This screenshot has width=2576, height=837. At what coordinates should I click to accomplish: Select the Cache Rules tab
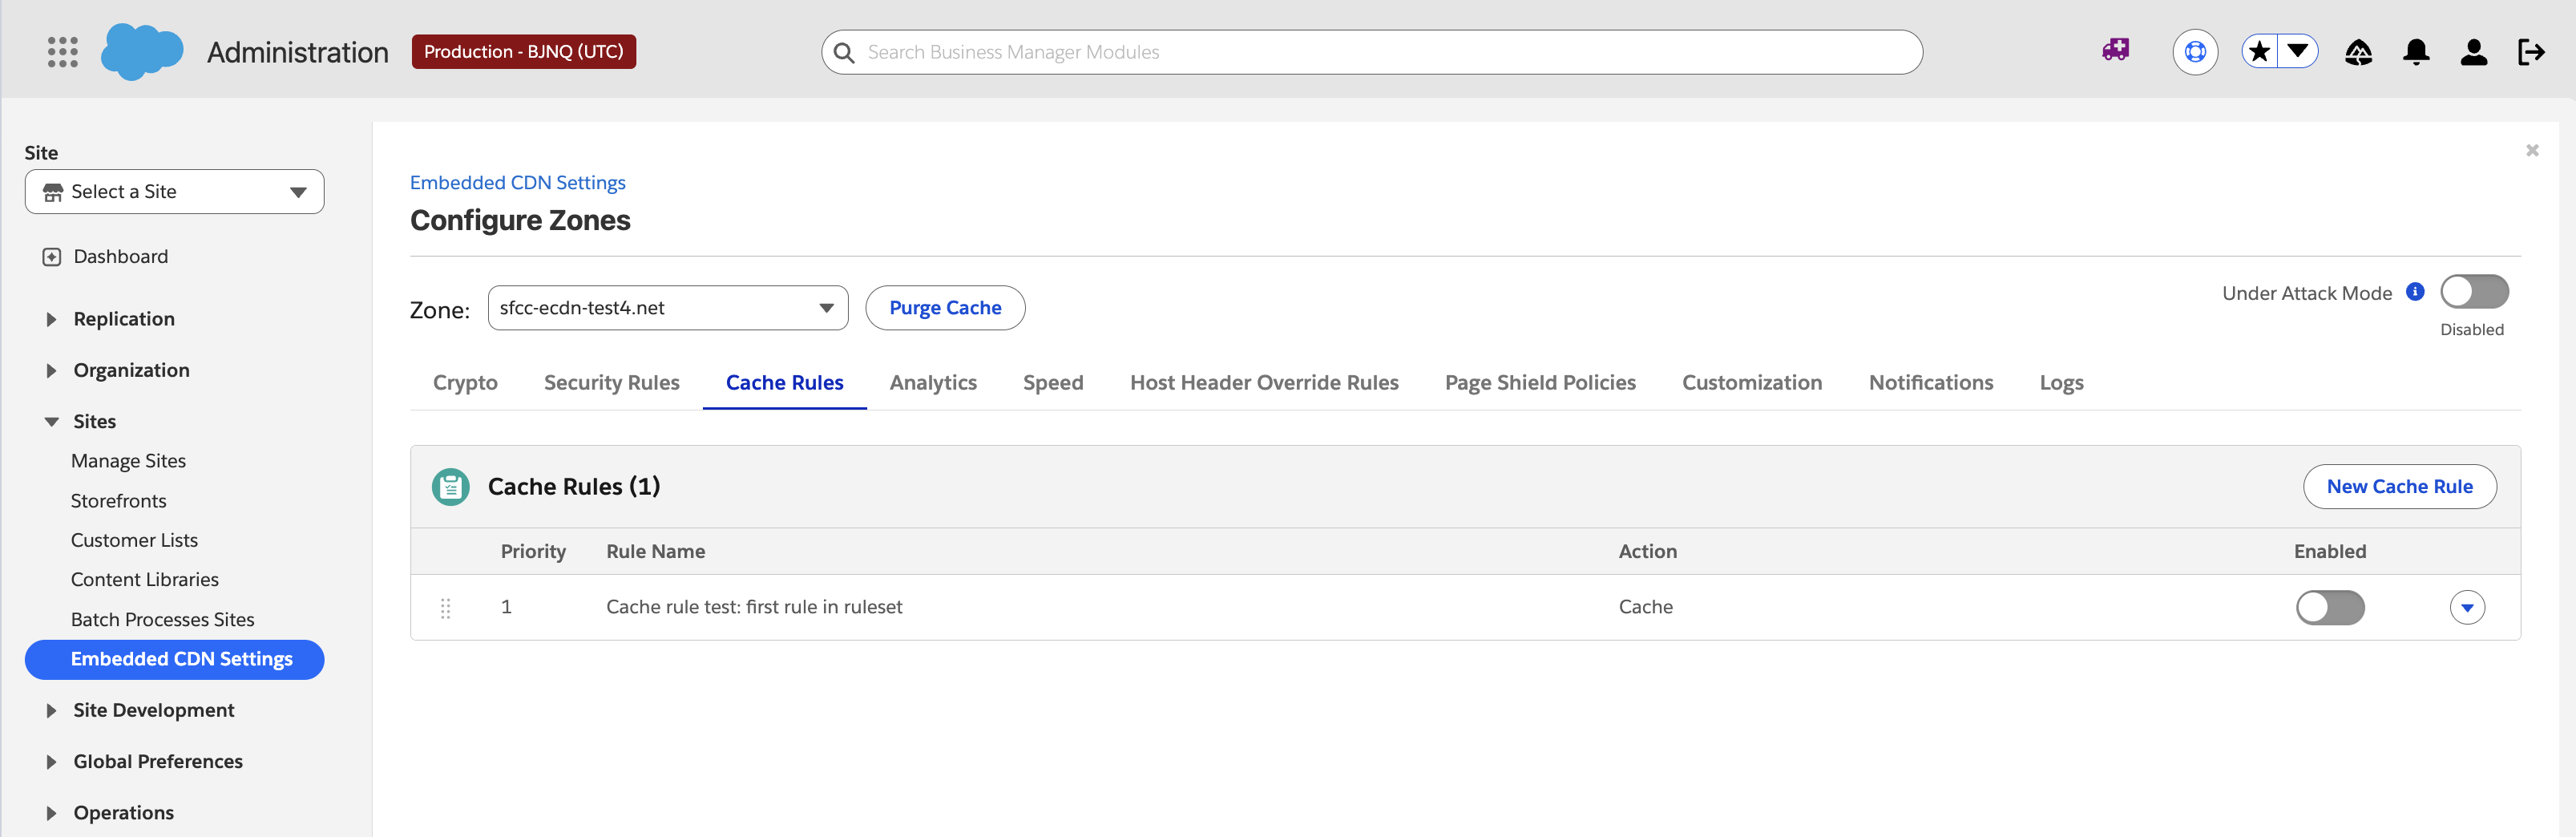coord(784,383)
